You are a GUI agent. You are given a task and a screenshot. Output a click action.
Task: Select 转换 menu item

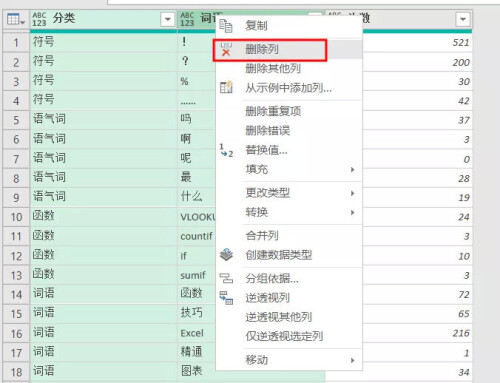coord(256,212)
